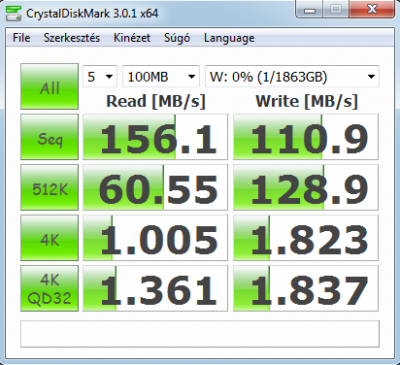
Task: Select the 4K QD32 write result 1.837
Action: point(306,288)
